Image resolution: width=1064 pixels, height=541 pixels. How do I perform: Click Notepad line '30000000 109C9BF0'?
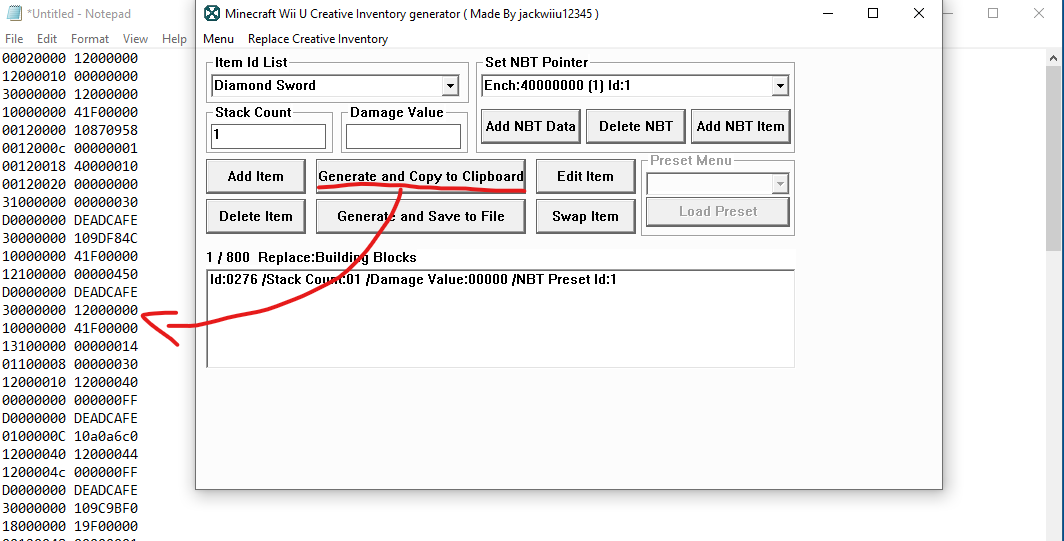click(x=70, y=508)
